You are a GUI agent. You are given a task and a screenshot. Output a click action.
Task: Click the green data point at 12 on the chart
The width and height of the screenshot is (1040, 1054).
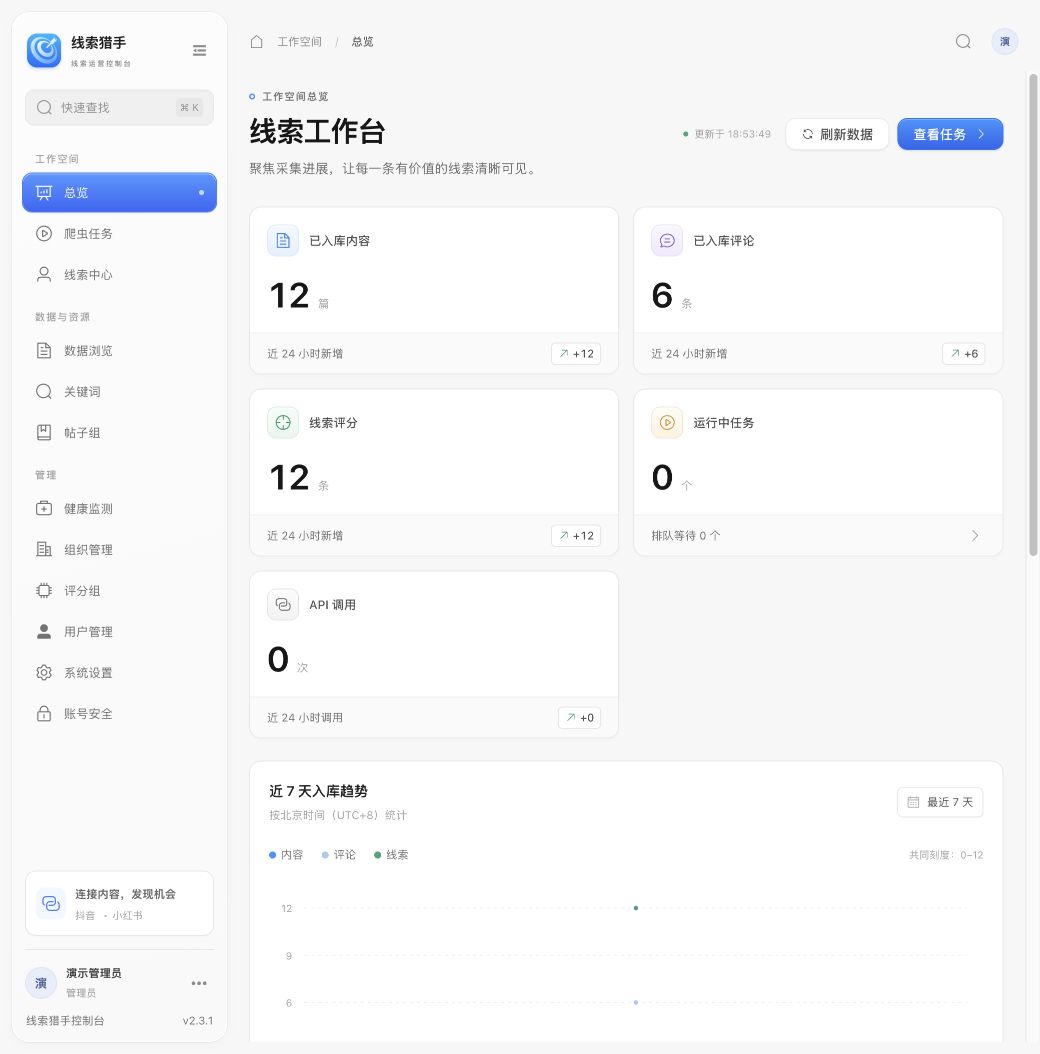[x=636, y=908]
